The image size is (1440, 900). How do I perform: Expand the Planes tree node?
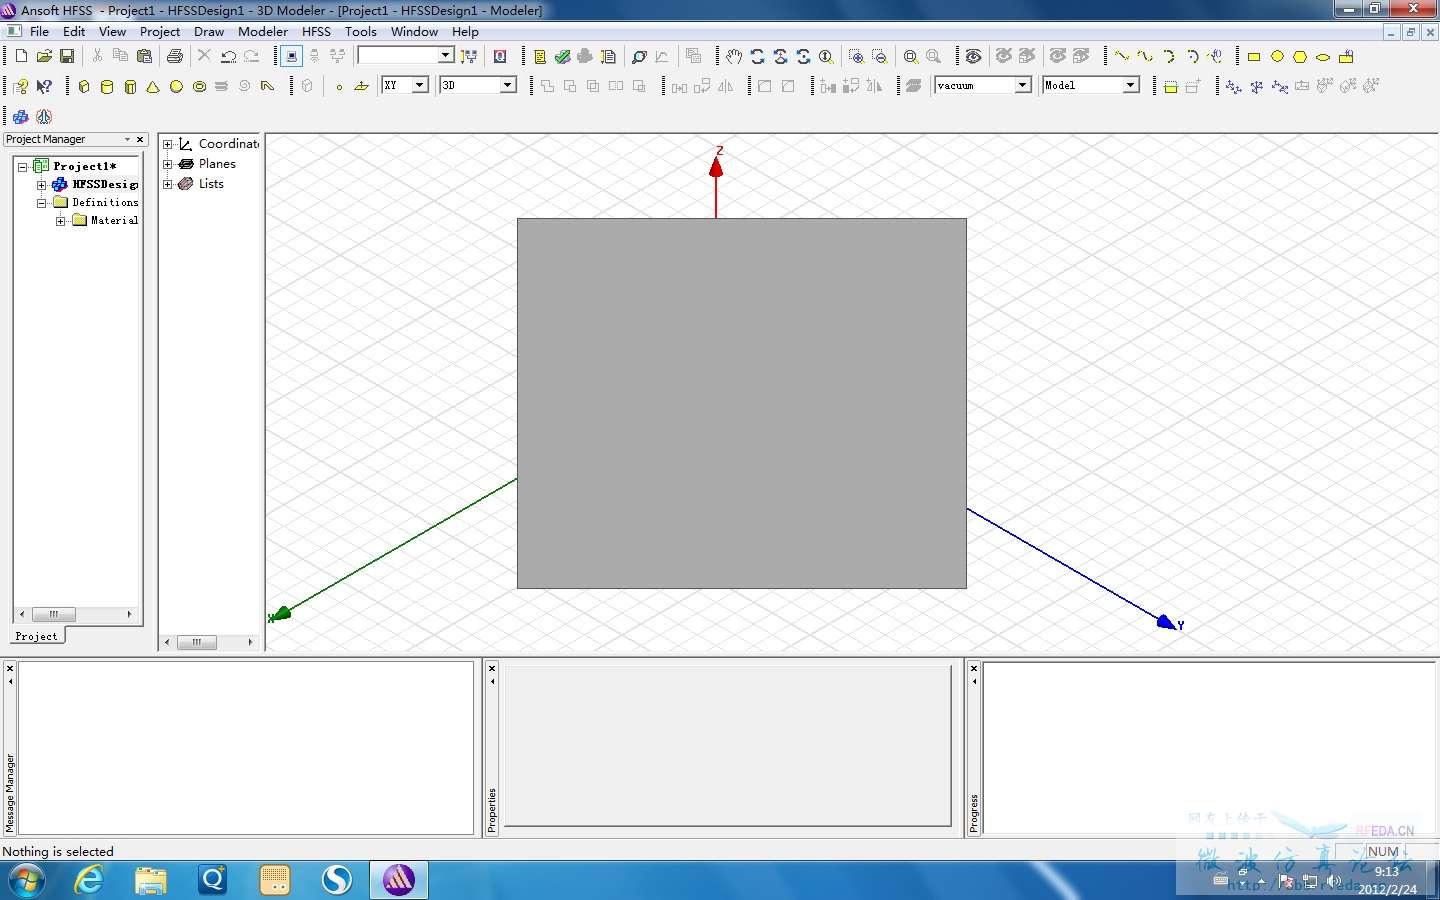tap(168, 164)
